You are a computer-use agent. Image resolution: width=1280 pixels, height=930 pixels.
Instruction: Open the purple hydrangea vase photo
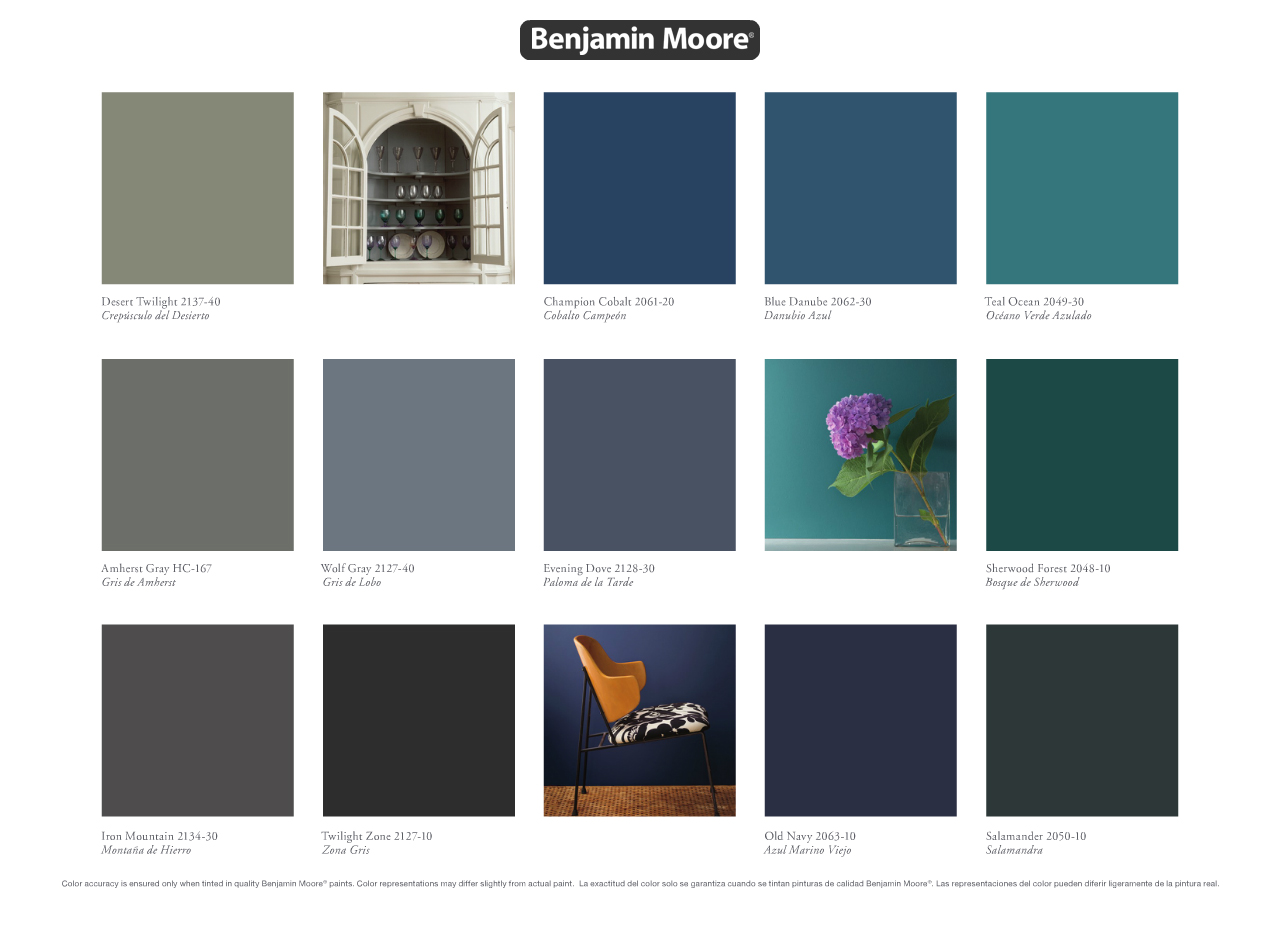pyautogui.click(x=861, y=455)
